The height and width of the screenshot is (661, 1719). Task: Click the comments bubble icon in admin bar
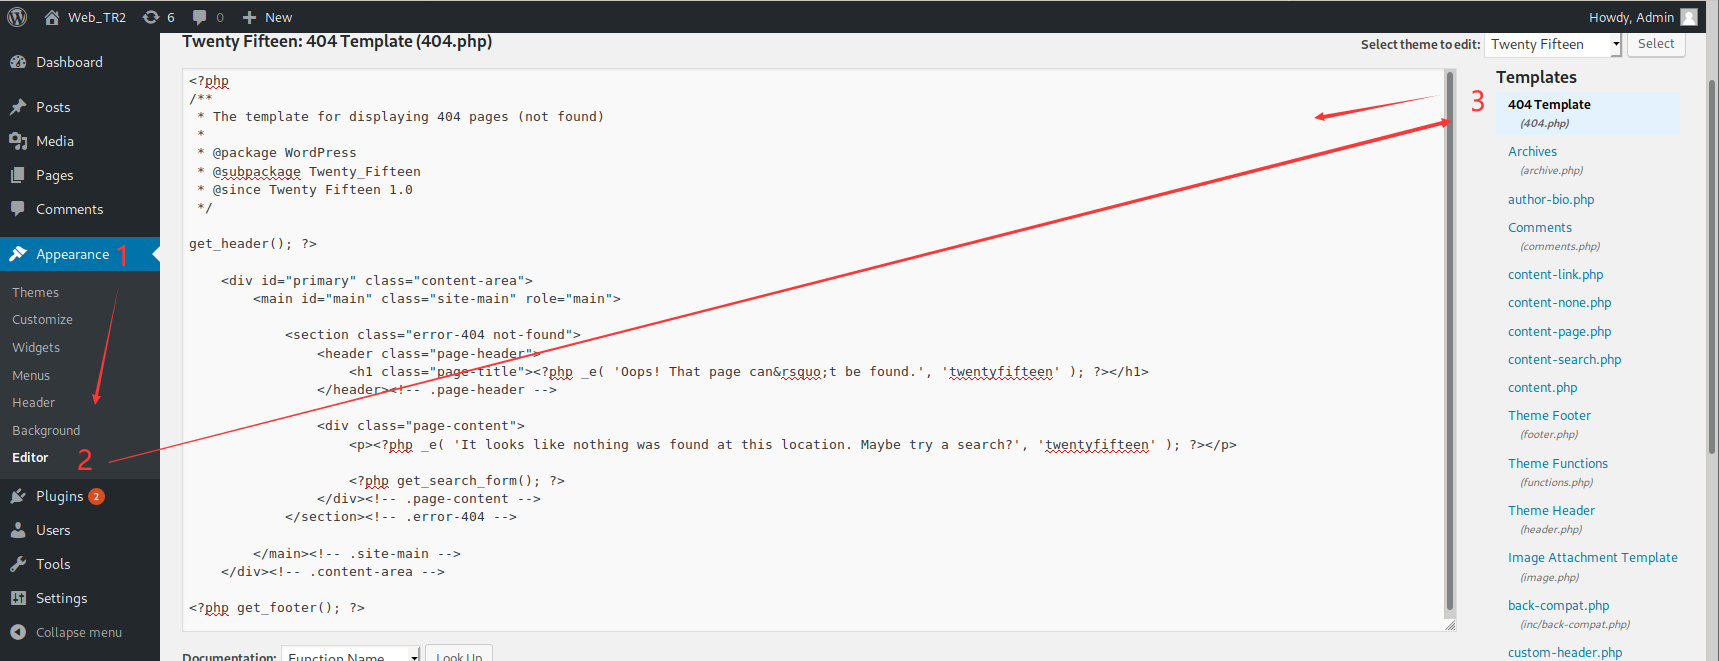(x=200, y=17)
